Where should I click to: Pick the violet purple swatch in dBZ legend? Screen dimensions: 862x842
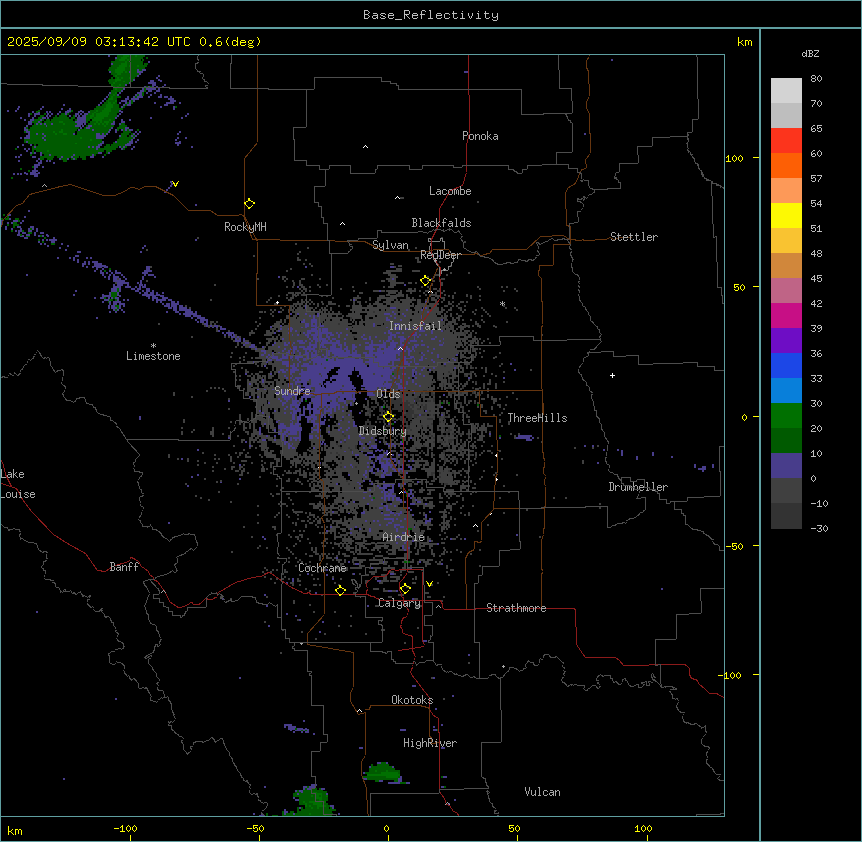[x=786, y=341]
